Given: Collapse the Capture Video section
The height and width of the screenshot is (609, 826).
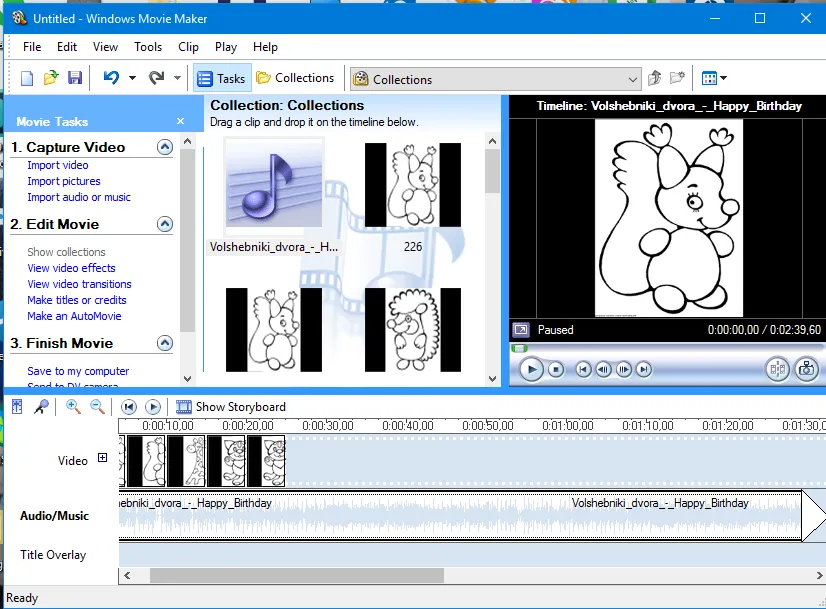Looking at the screenshot, I should coord(165,147).
